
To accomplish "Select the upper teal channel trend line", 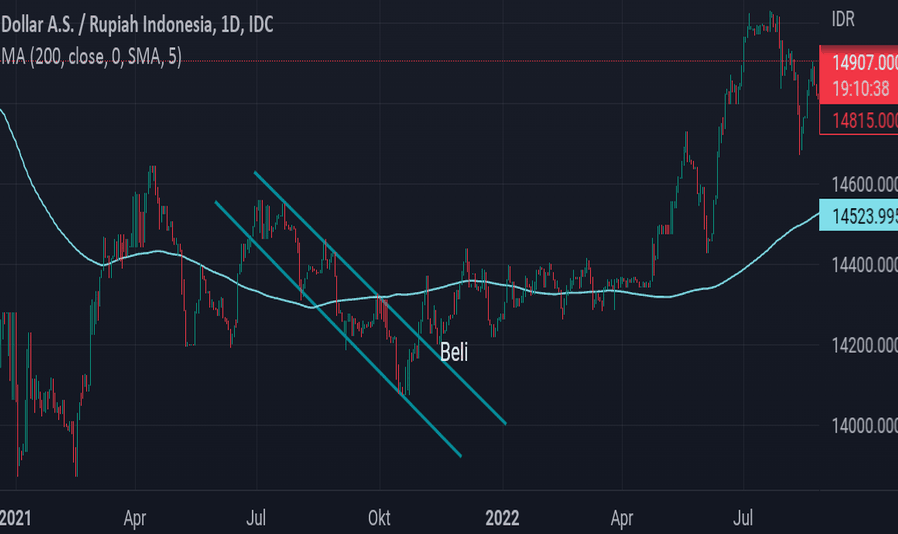I will point(380,297).
